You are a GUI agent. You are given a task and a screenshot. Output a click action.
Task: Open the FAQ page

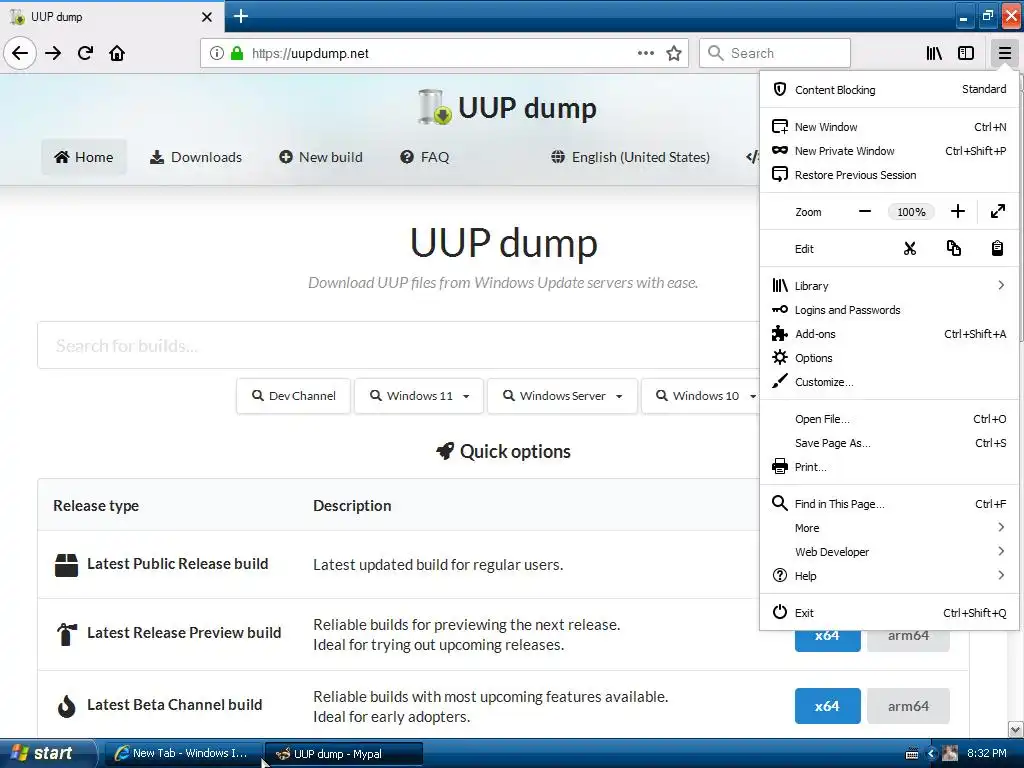click(x=424, y=157)
